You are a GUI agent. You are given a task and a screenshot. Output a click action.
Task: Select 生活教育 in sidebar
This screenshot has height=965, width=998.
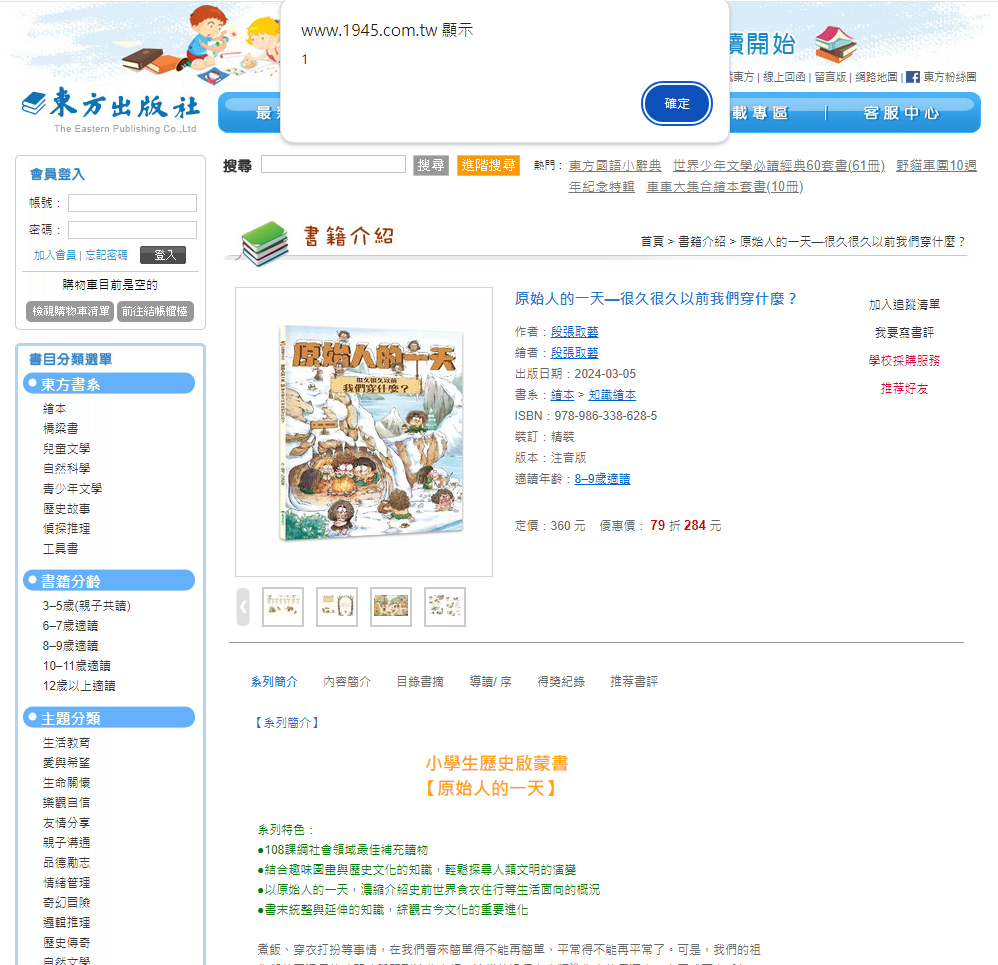[x=66, y=743]
